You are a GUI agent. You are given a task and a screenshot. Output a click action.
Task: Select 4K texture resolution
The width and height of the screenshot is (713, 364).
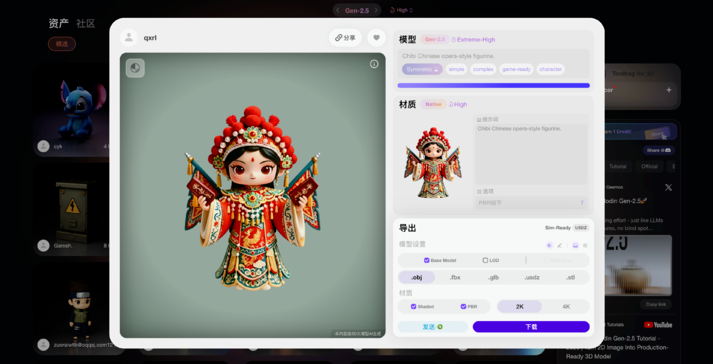(x=566, y=306)
